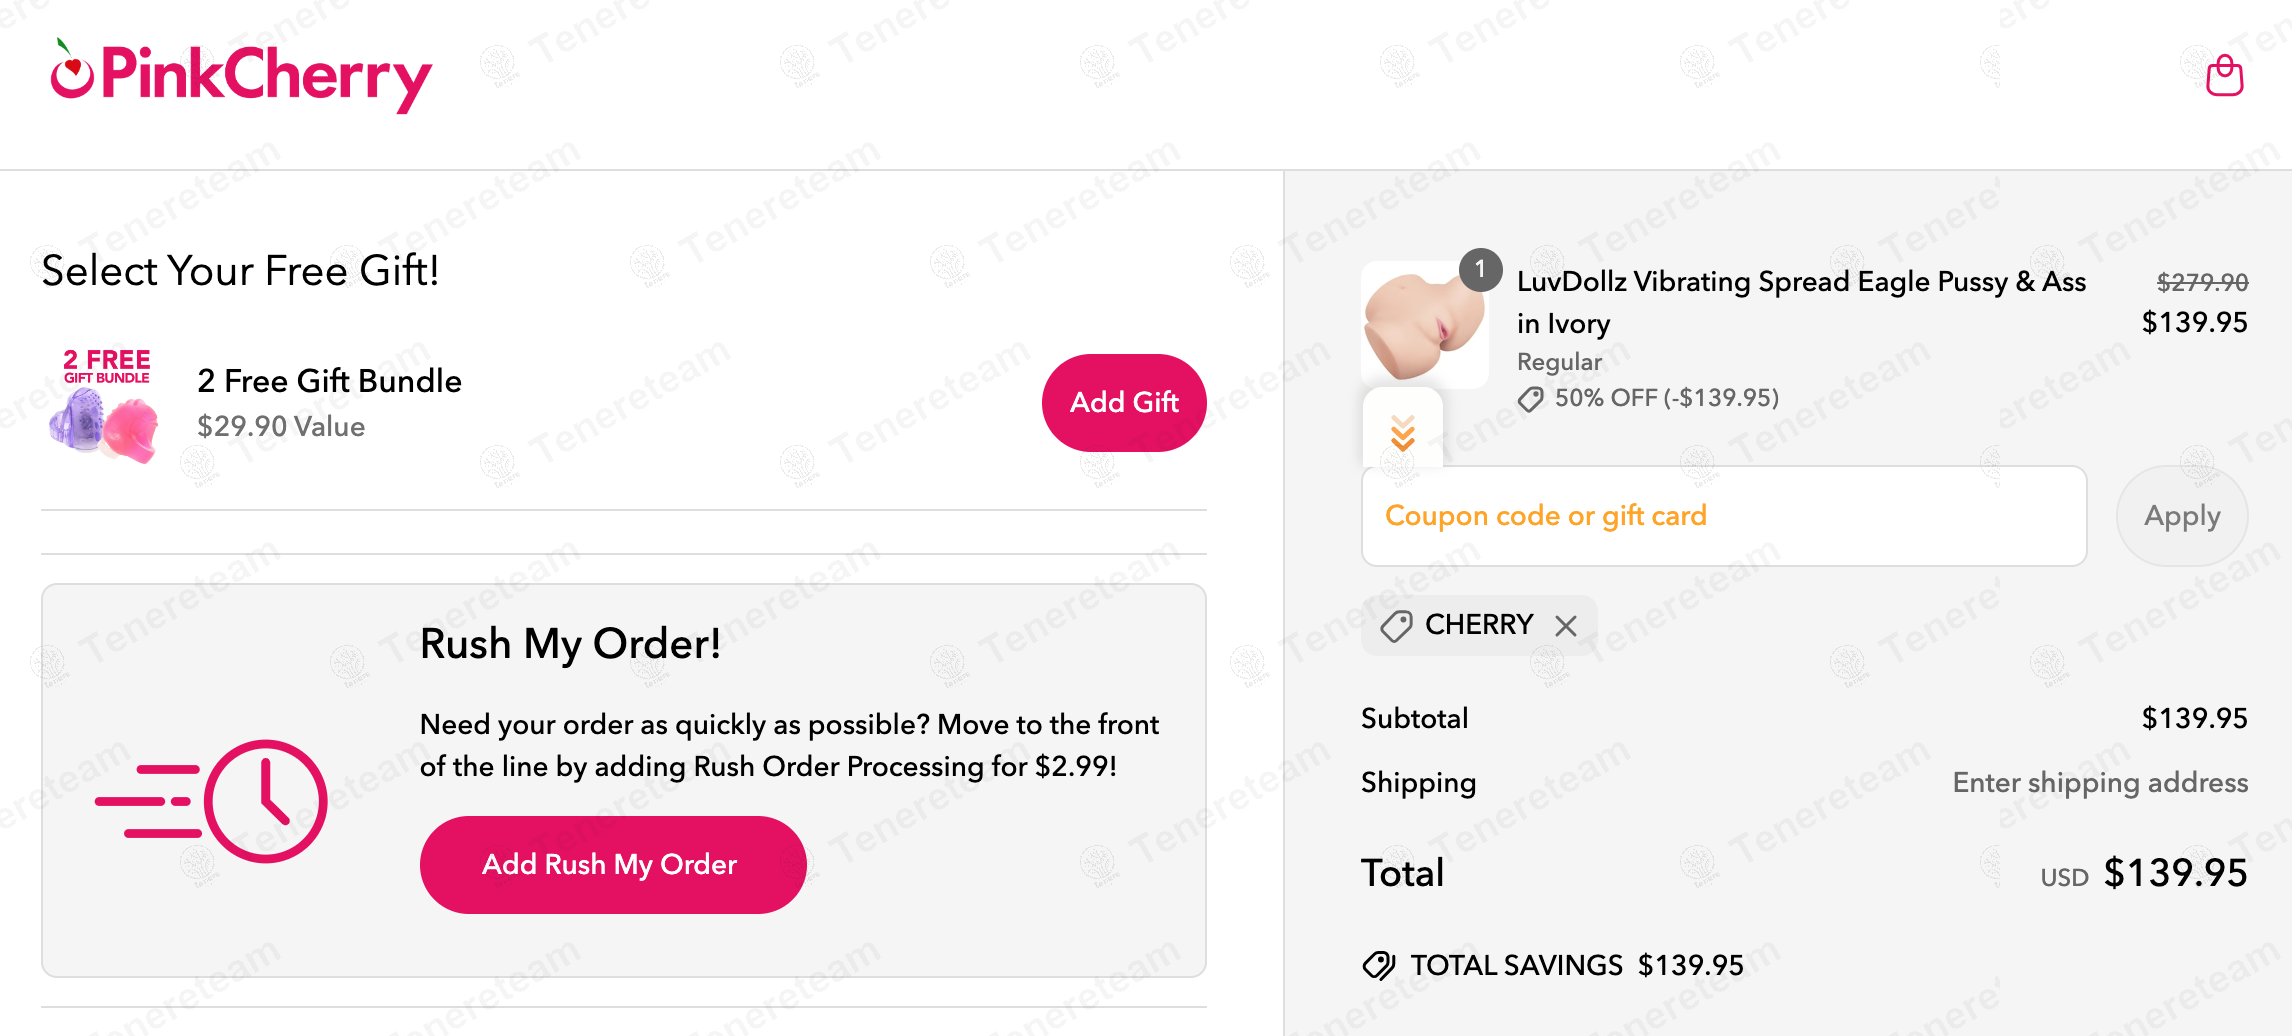Click the 50% OFF discount tag icon
Image resolution: width=2292 pixels, height=1036 pixels.
[x=1530, y=400]
